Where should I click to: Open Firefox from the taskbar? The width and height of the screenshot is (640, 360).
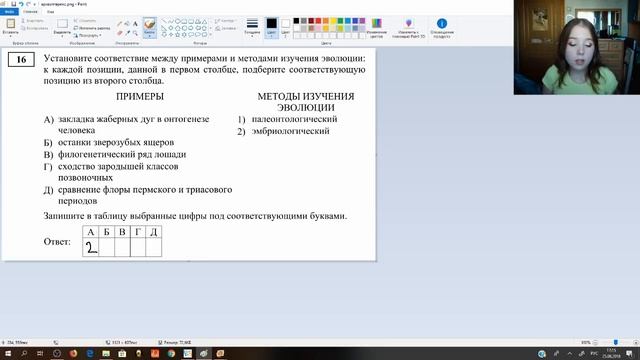coord(73,353)
